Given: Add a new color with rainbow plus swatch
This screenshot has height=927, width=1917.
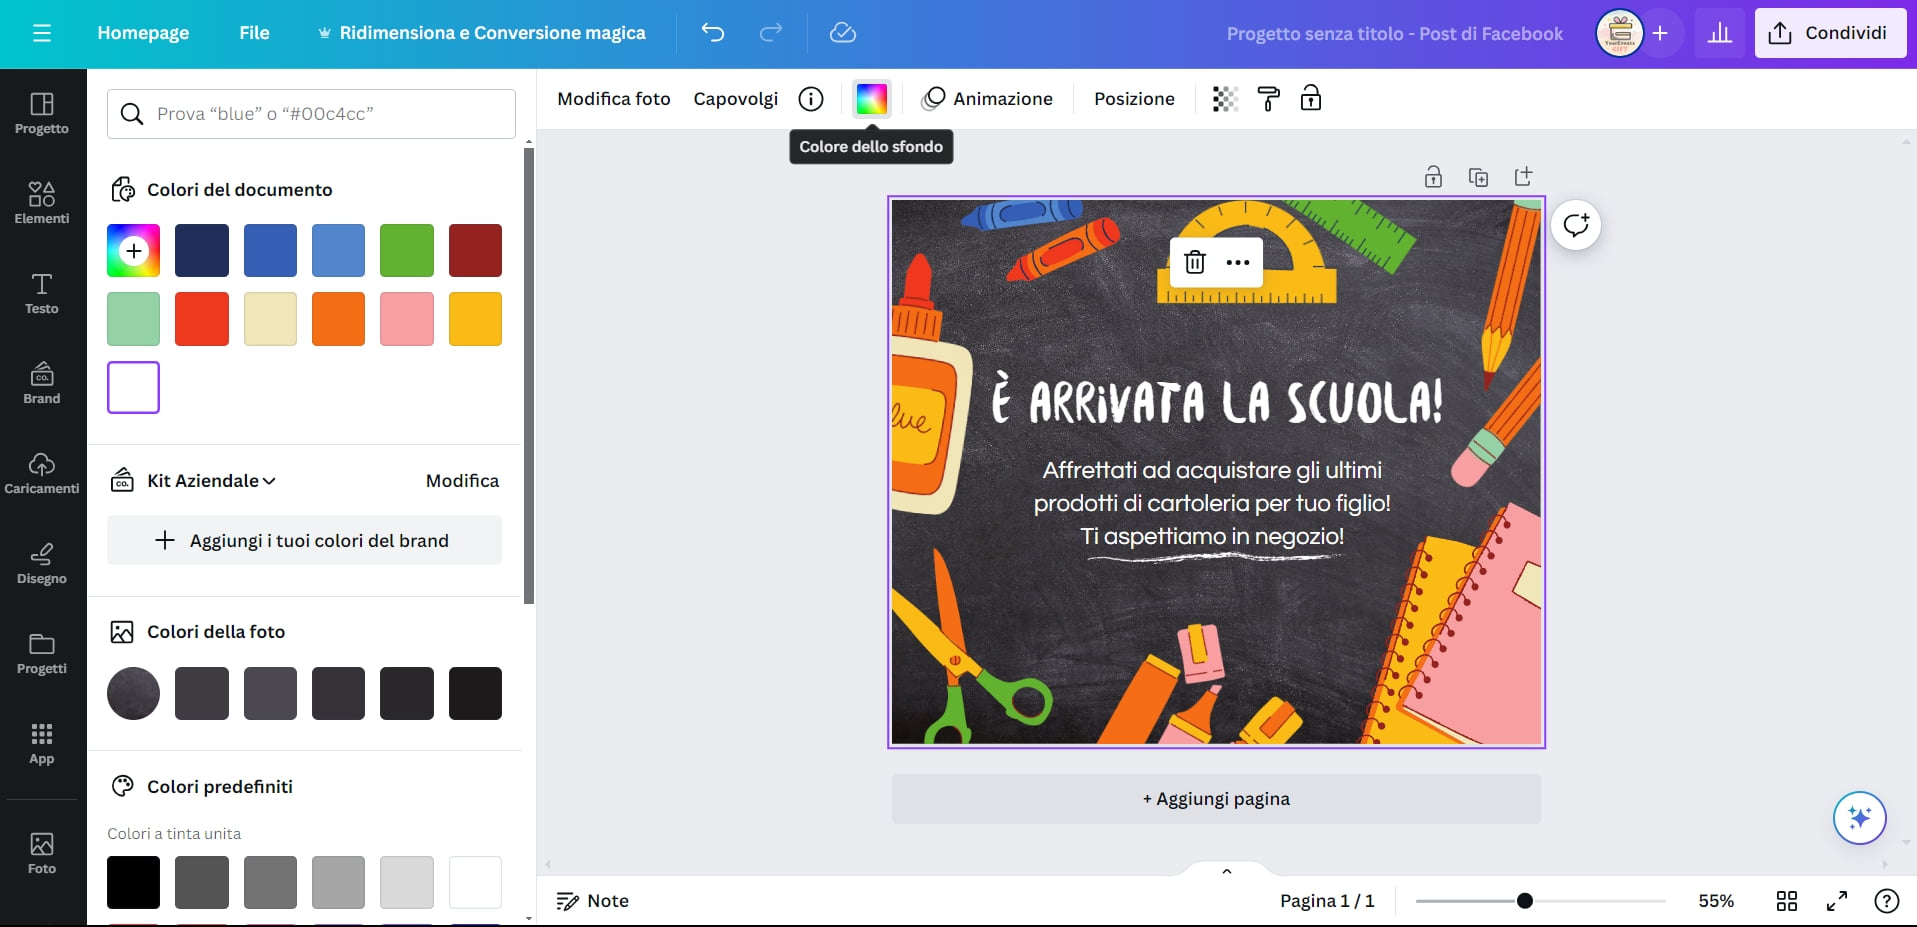Looking at the screenshot, I should (x=133, y=250).
